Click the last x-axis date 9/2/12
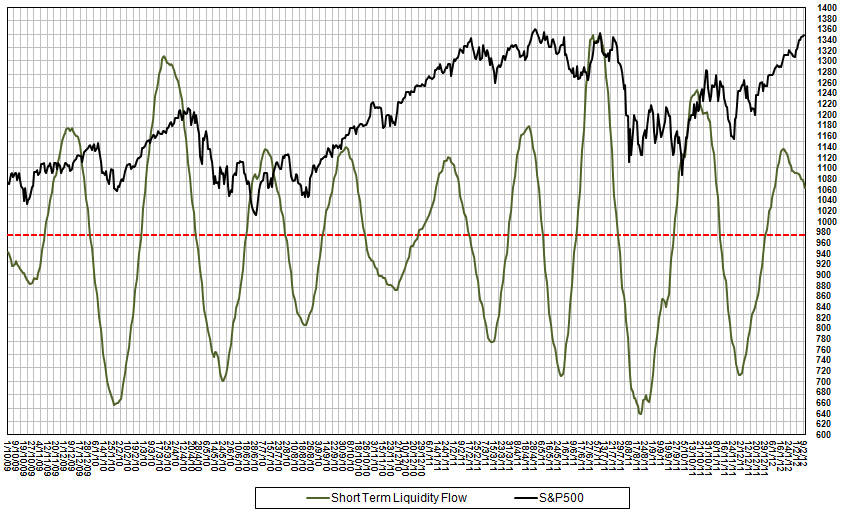 click(803, 451)
